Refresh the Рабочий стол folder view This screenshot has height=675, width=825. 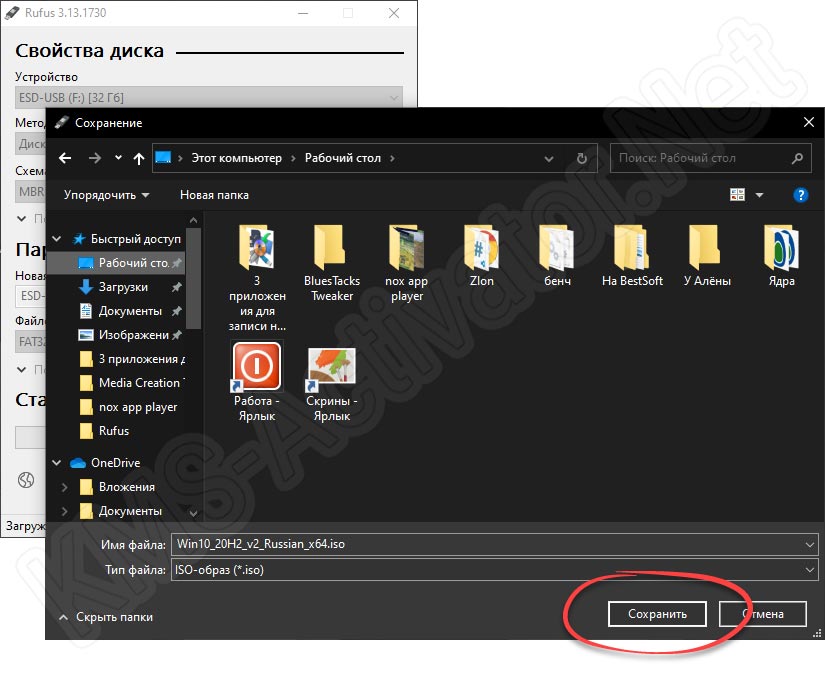[x=581, y=158]
